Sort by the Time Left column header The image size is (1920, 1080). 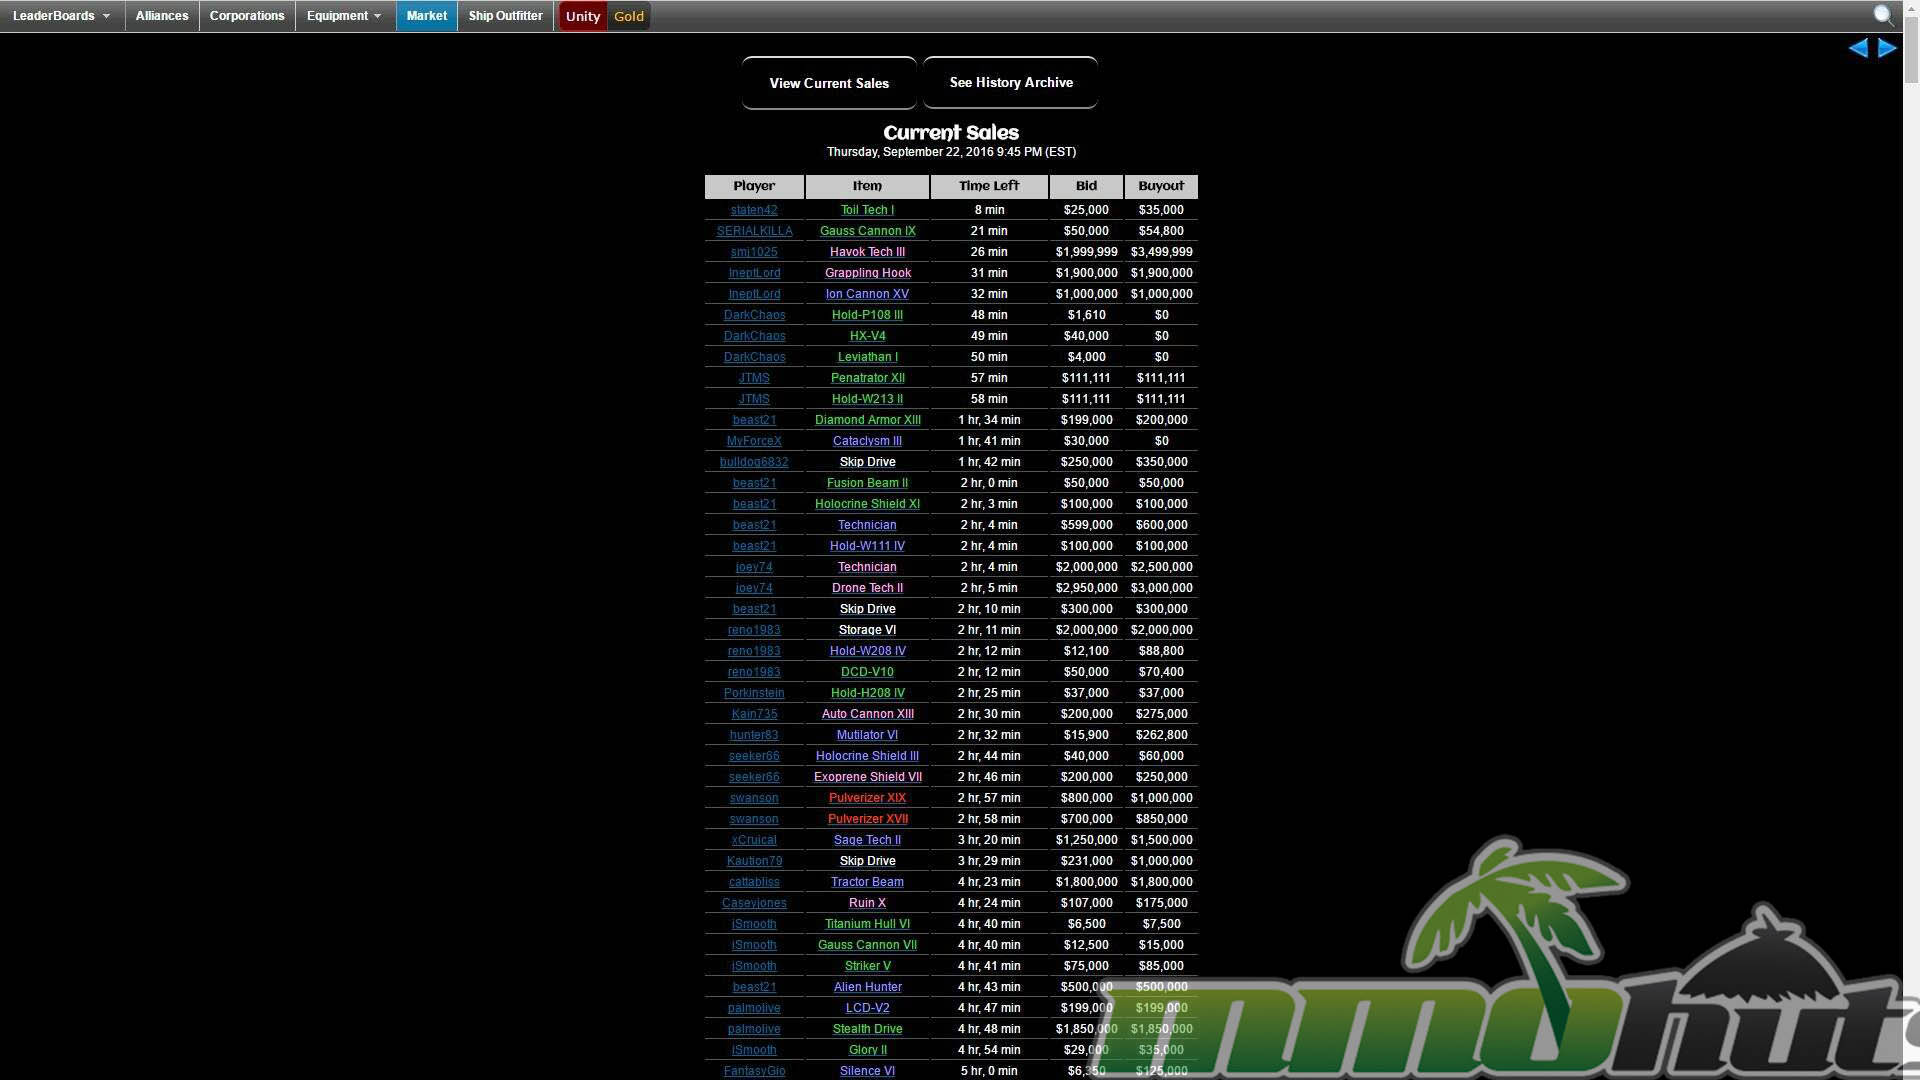point(988,186)
